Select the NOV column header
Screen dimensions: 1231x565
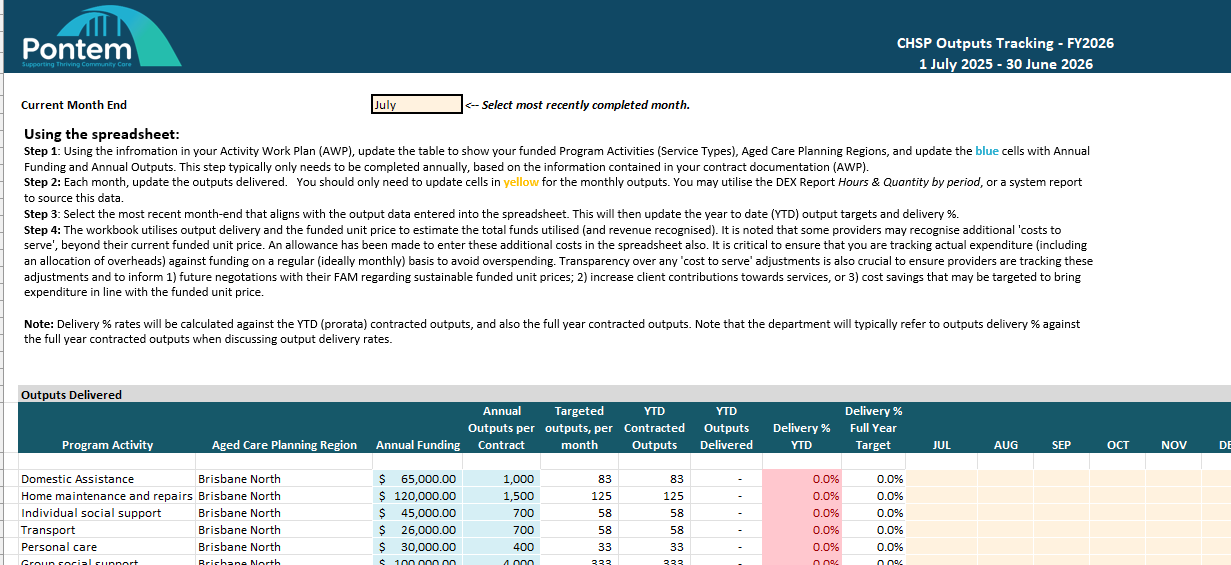point(1174,445)
